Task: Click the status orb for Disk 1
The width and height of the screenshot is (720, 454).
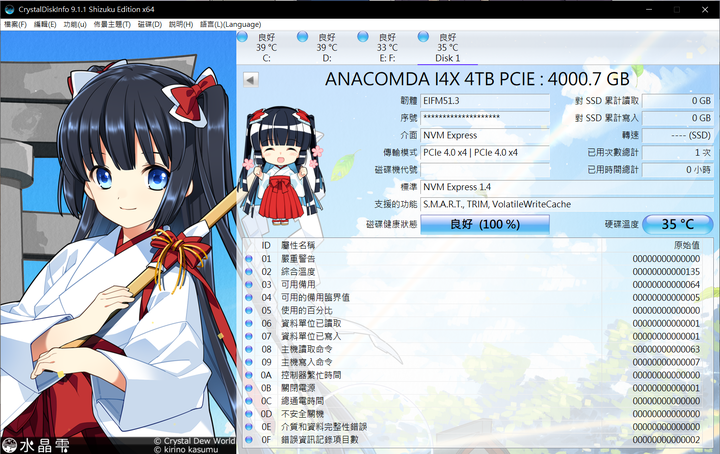Action: (x=423, y=37)
